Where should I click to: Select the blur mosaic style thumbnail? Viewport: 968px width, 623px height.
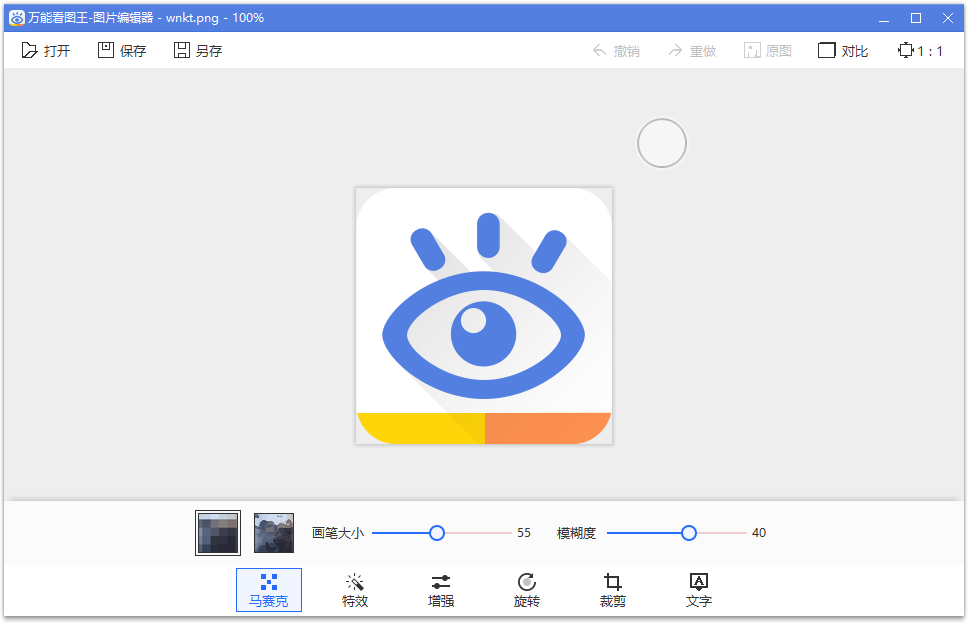tap(274, 533)
